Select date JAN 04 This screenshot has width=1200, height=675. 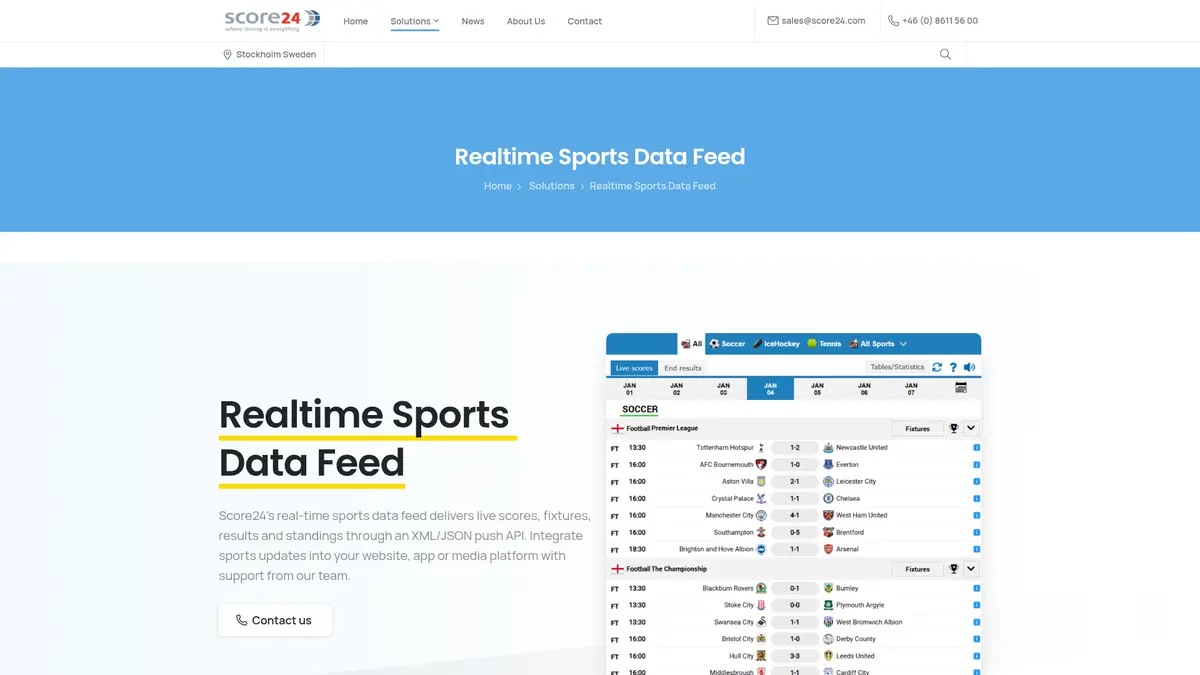point(770,388)
